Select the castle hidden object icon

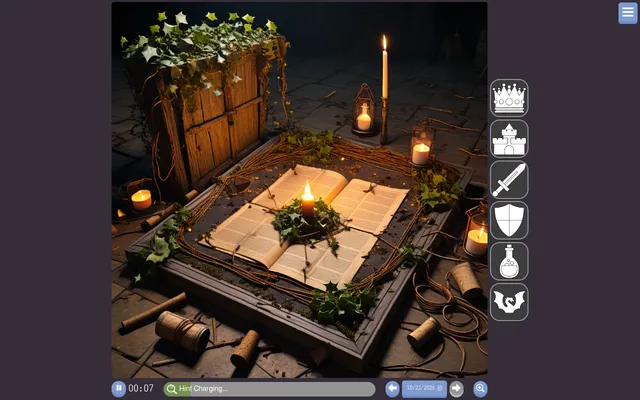509,139
